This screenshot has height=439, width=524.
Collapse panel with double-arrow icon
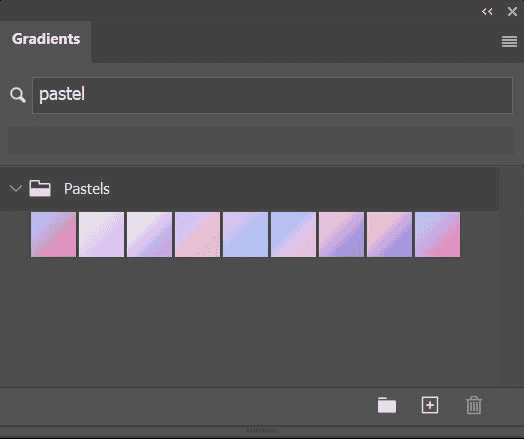pyautogui.click(x=487, y=12)
